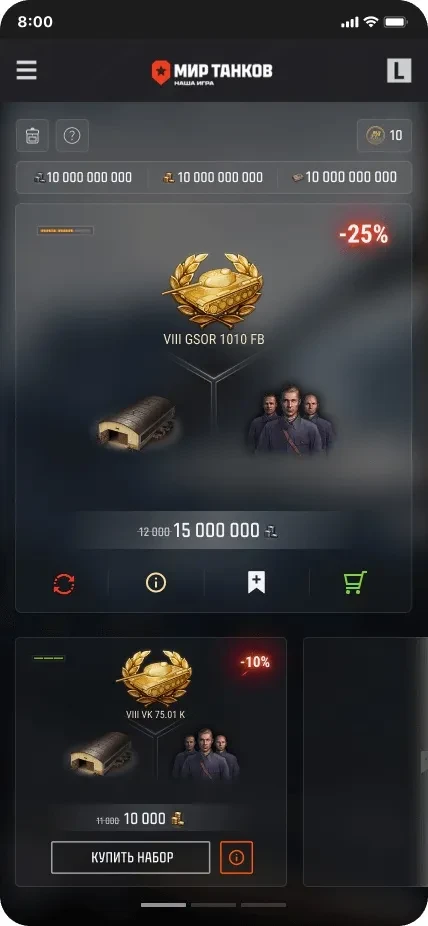This screenshot has width=428, height=926.
Task: Add GSOR 1010 FB bundle to cart
Action: click(355, 582)
